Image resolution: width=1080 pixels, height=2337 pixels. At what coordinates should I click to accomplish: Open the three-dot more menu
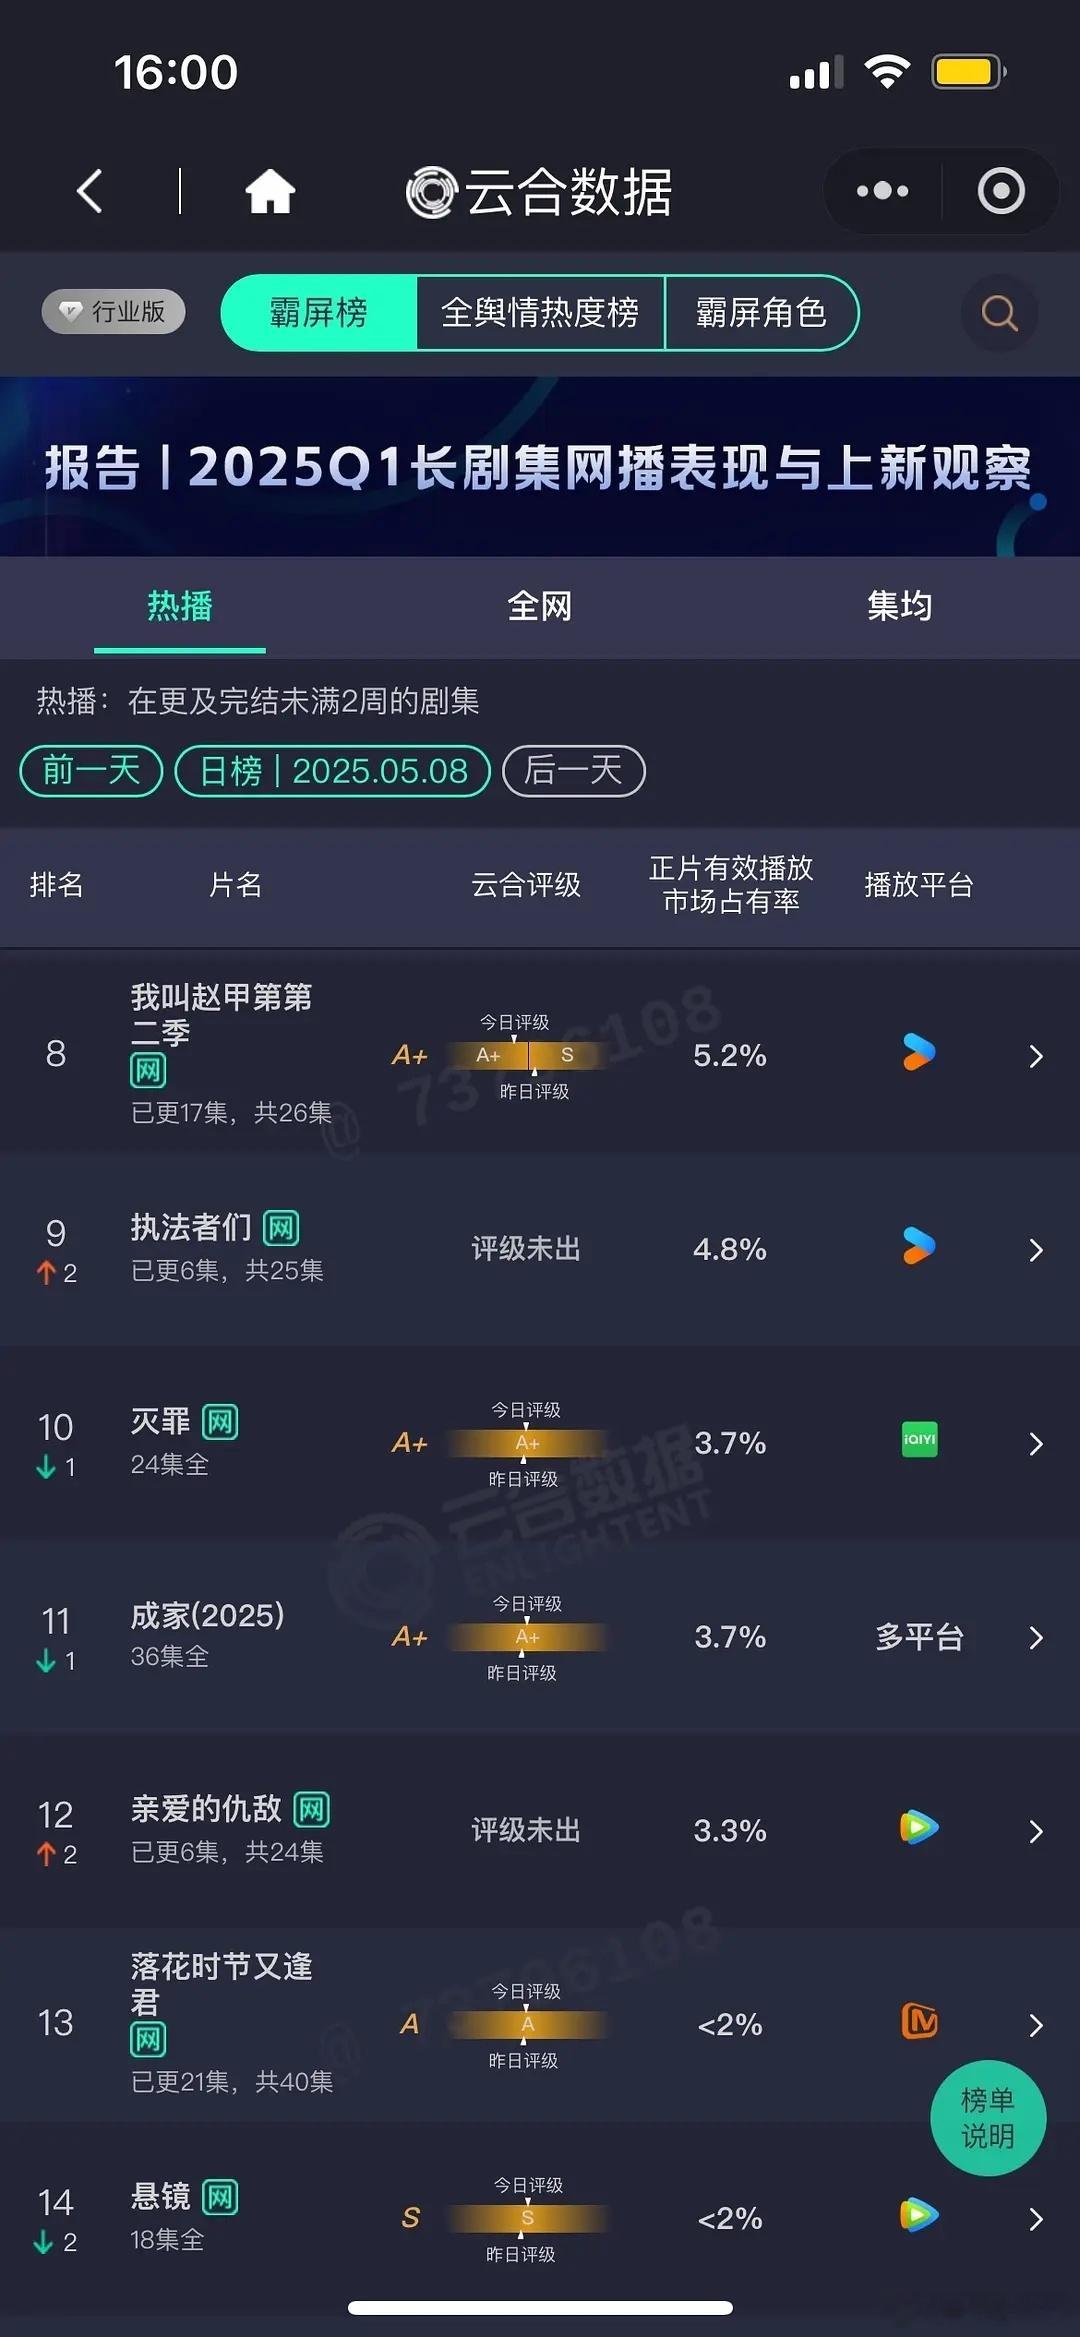(x=882, y=191)
